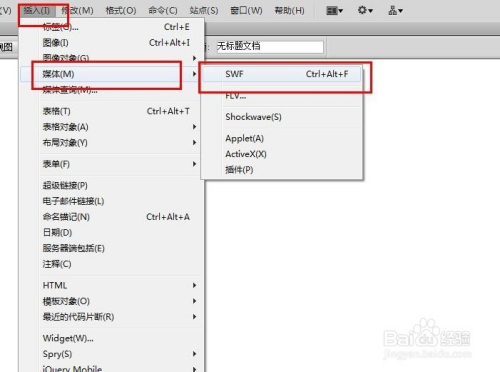Expand the 表单(F) submenu

point(112,164)
